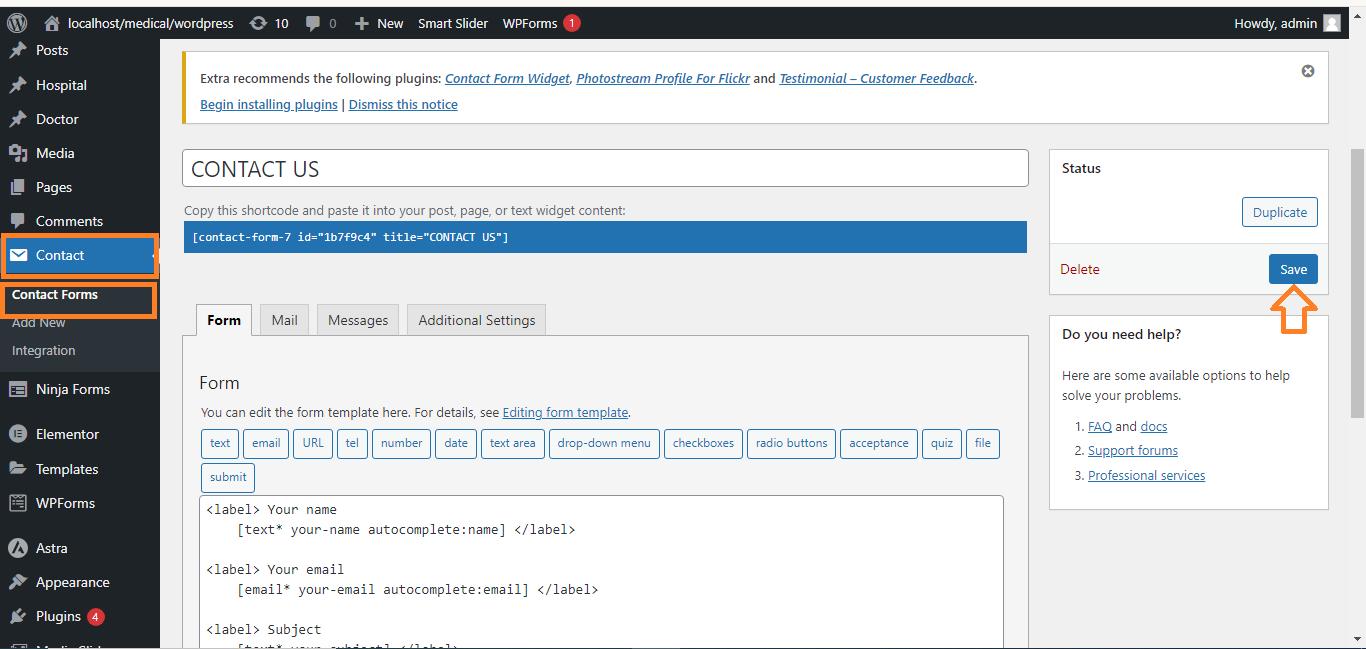Screen dimensions: 1366x649
Task: Open the Astra theme menu icon
Action: tap(18, 548)
